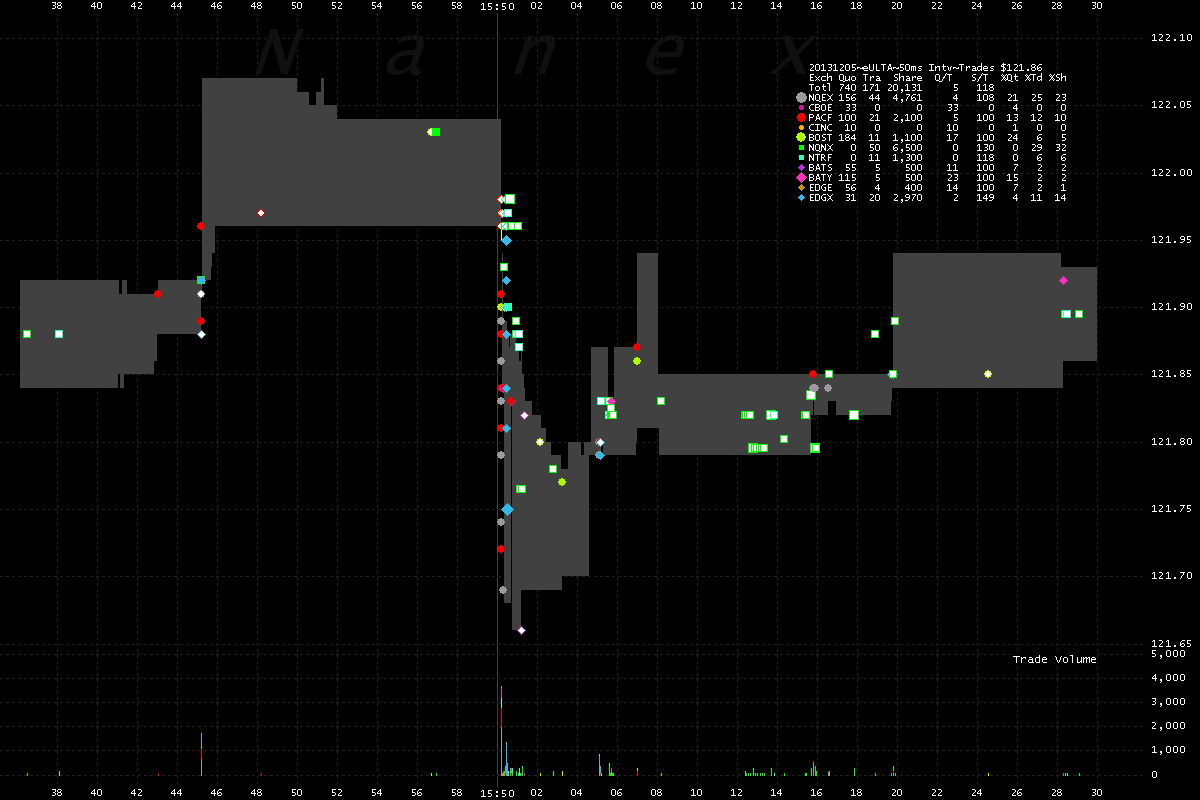
Task: Click the '%Td' column header
Action: (x=1034, y=78)
